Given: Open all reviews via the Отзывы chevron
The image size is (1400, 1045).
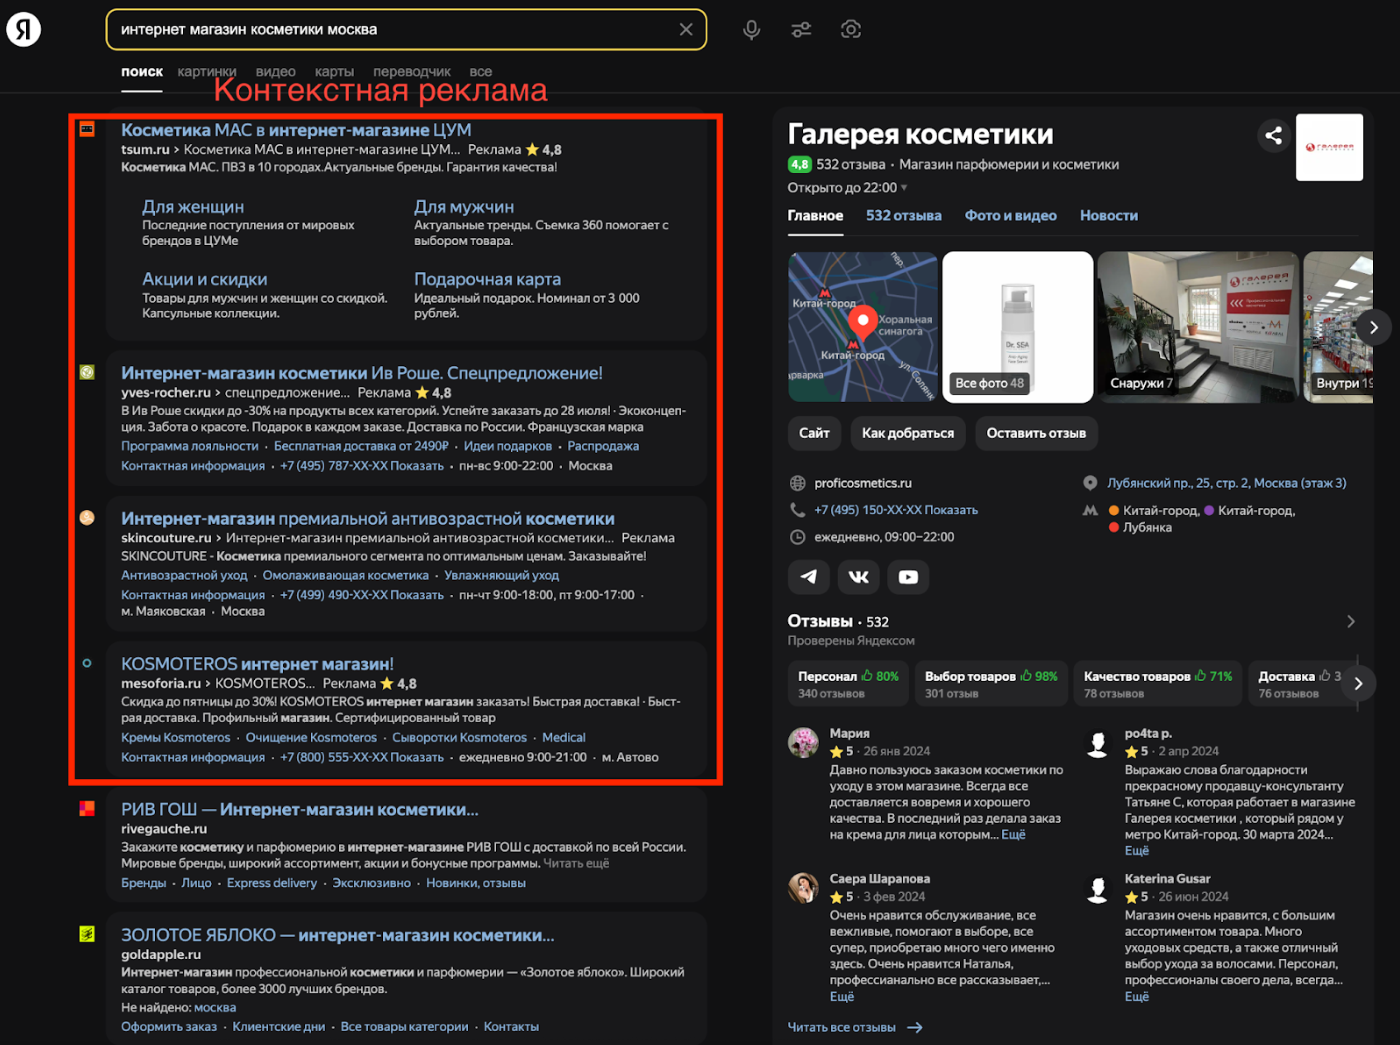Looking at the screenshot, I should [1351, 622].
